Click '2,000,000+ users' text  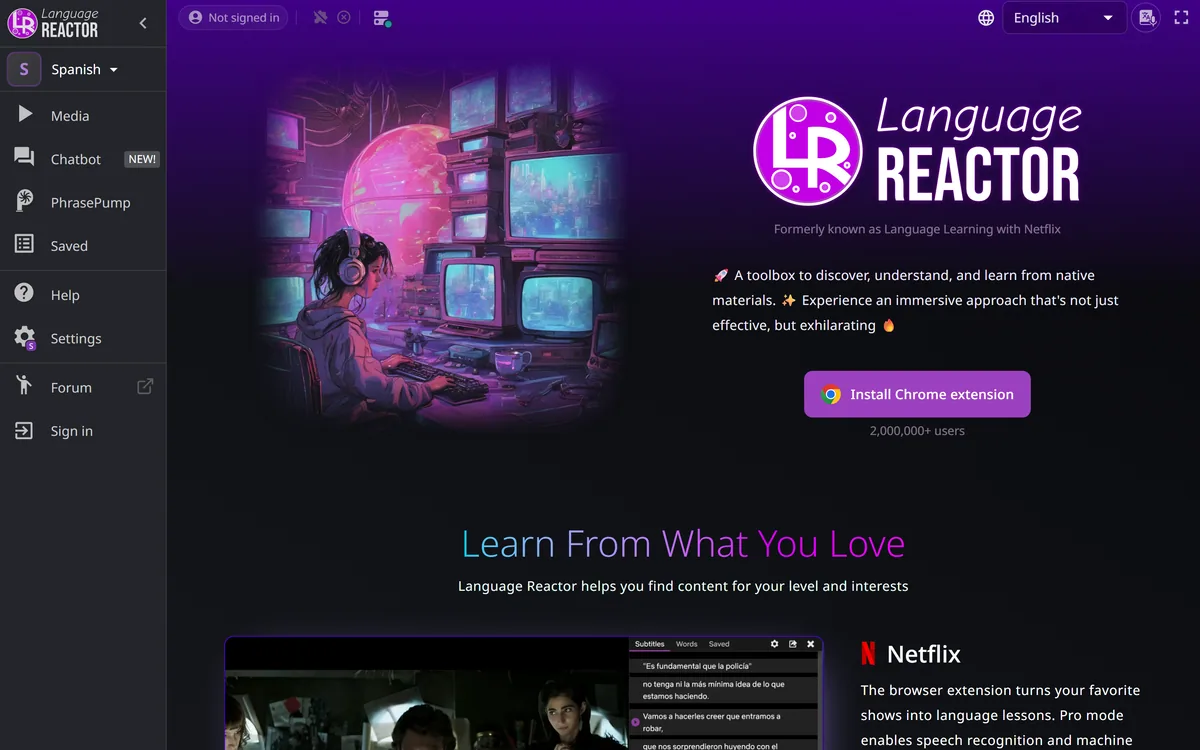pyautogui.click(x=917, y=430)
